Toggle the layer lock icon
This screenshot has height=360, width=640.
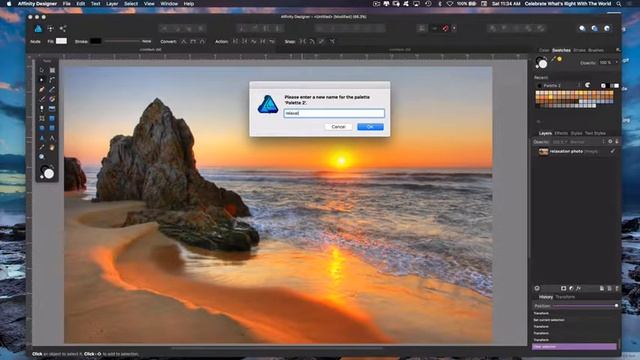point(617,142)
